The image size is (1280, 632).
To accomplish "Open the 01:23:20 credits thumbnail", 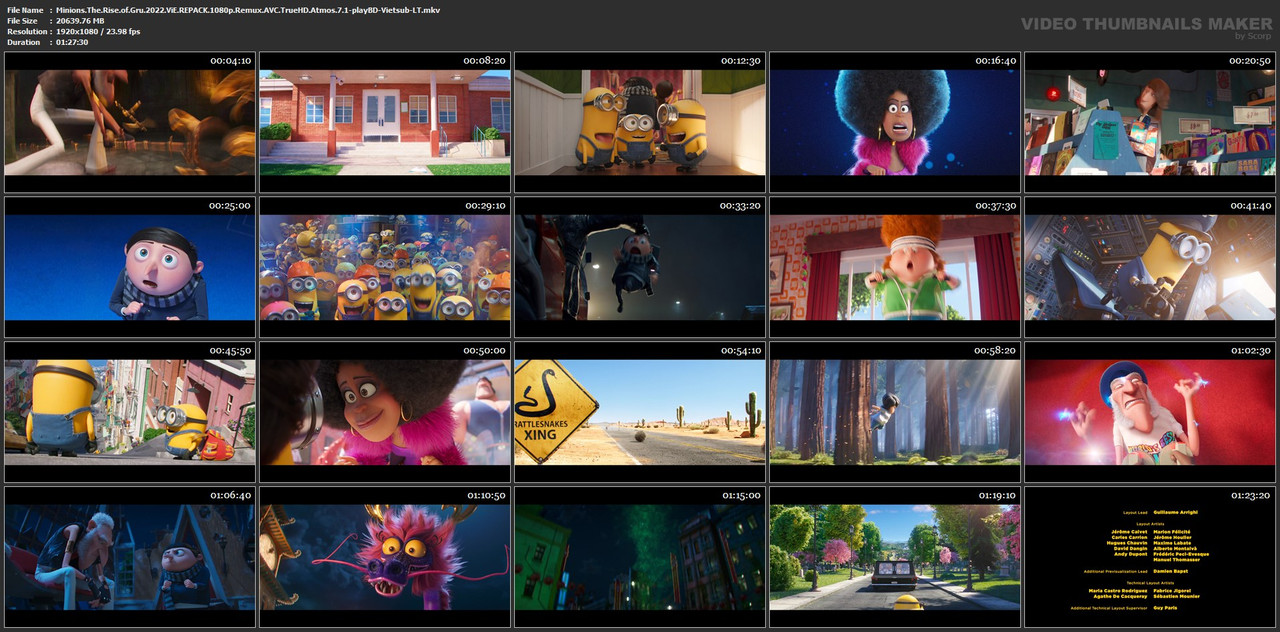I will coord(1150,557).
